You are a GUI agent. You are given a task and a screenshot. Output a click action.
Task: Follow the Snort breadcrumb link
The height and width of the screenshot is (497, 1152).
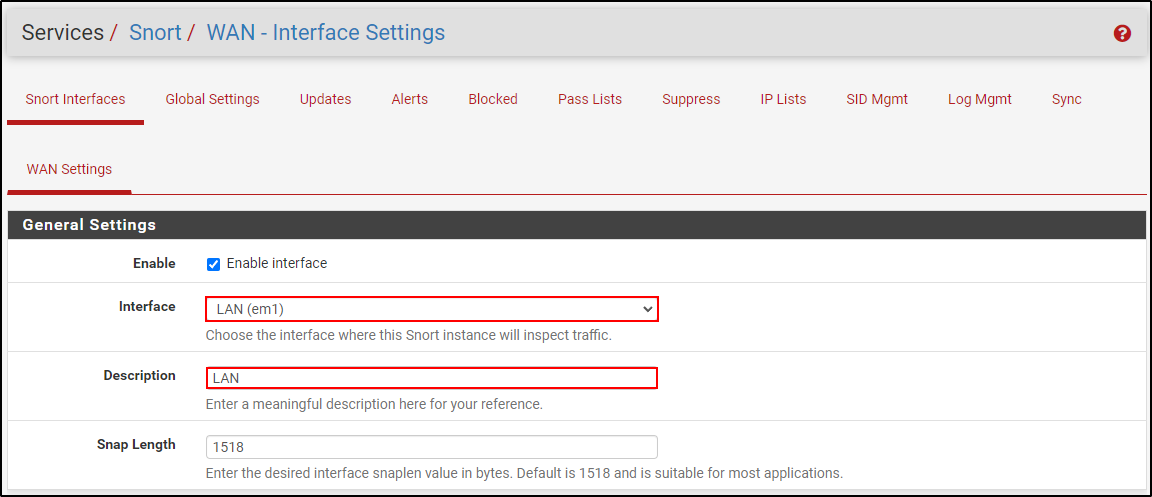(155, 32)
